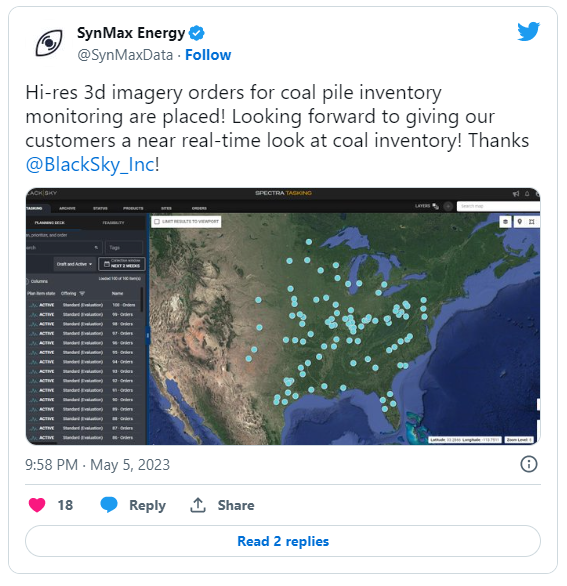Click the Read 2 replies button
Viewport: 567px width, 586px height.
283,541
